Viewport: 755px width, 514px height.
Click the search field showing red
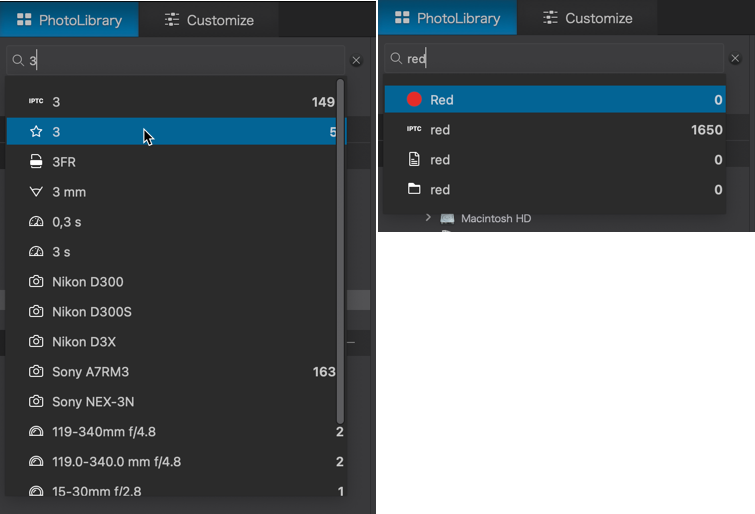coord(554,58)
